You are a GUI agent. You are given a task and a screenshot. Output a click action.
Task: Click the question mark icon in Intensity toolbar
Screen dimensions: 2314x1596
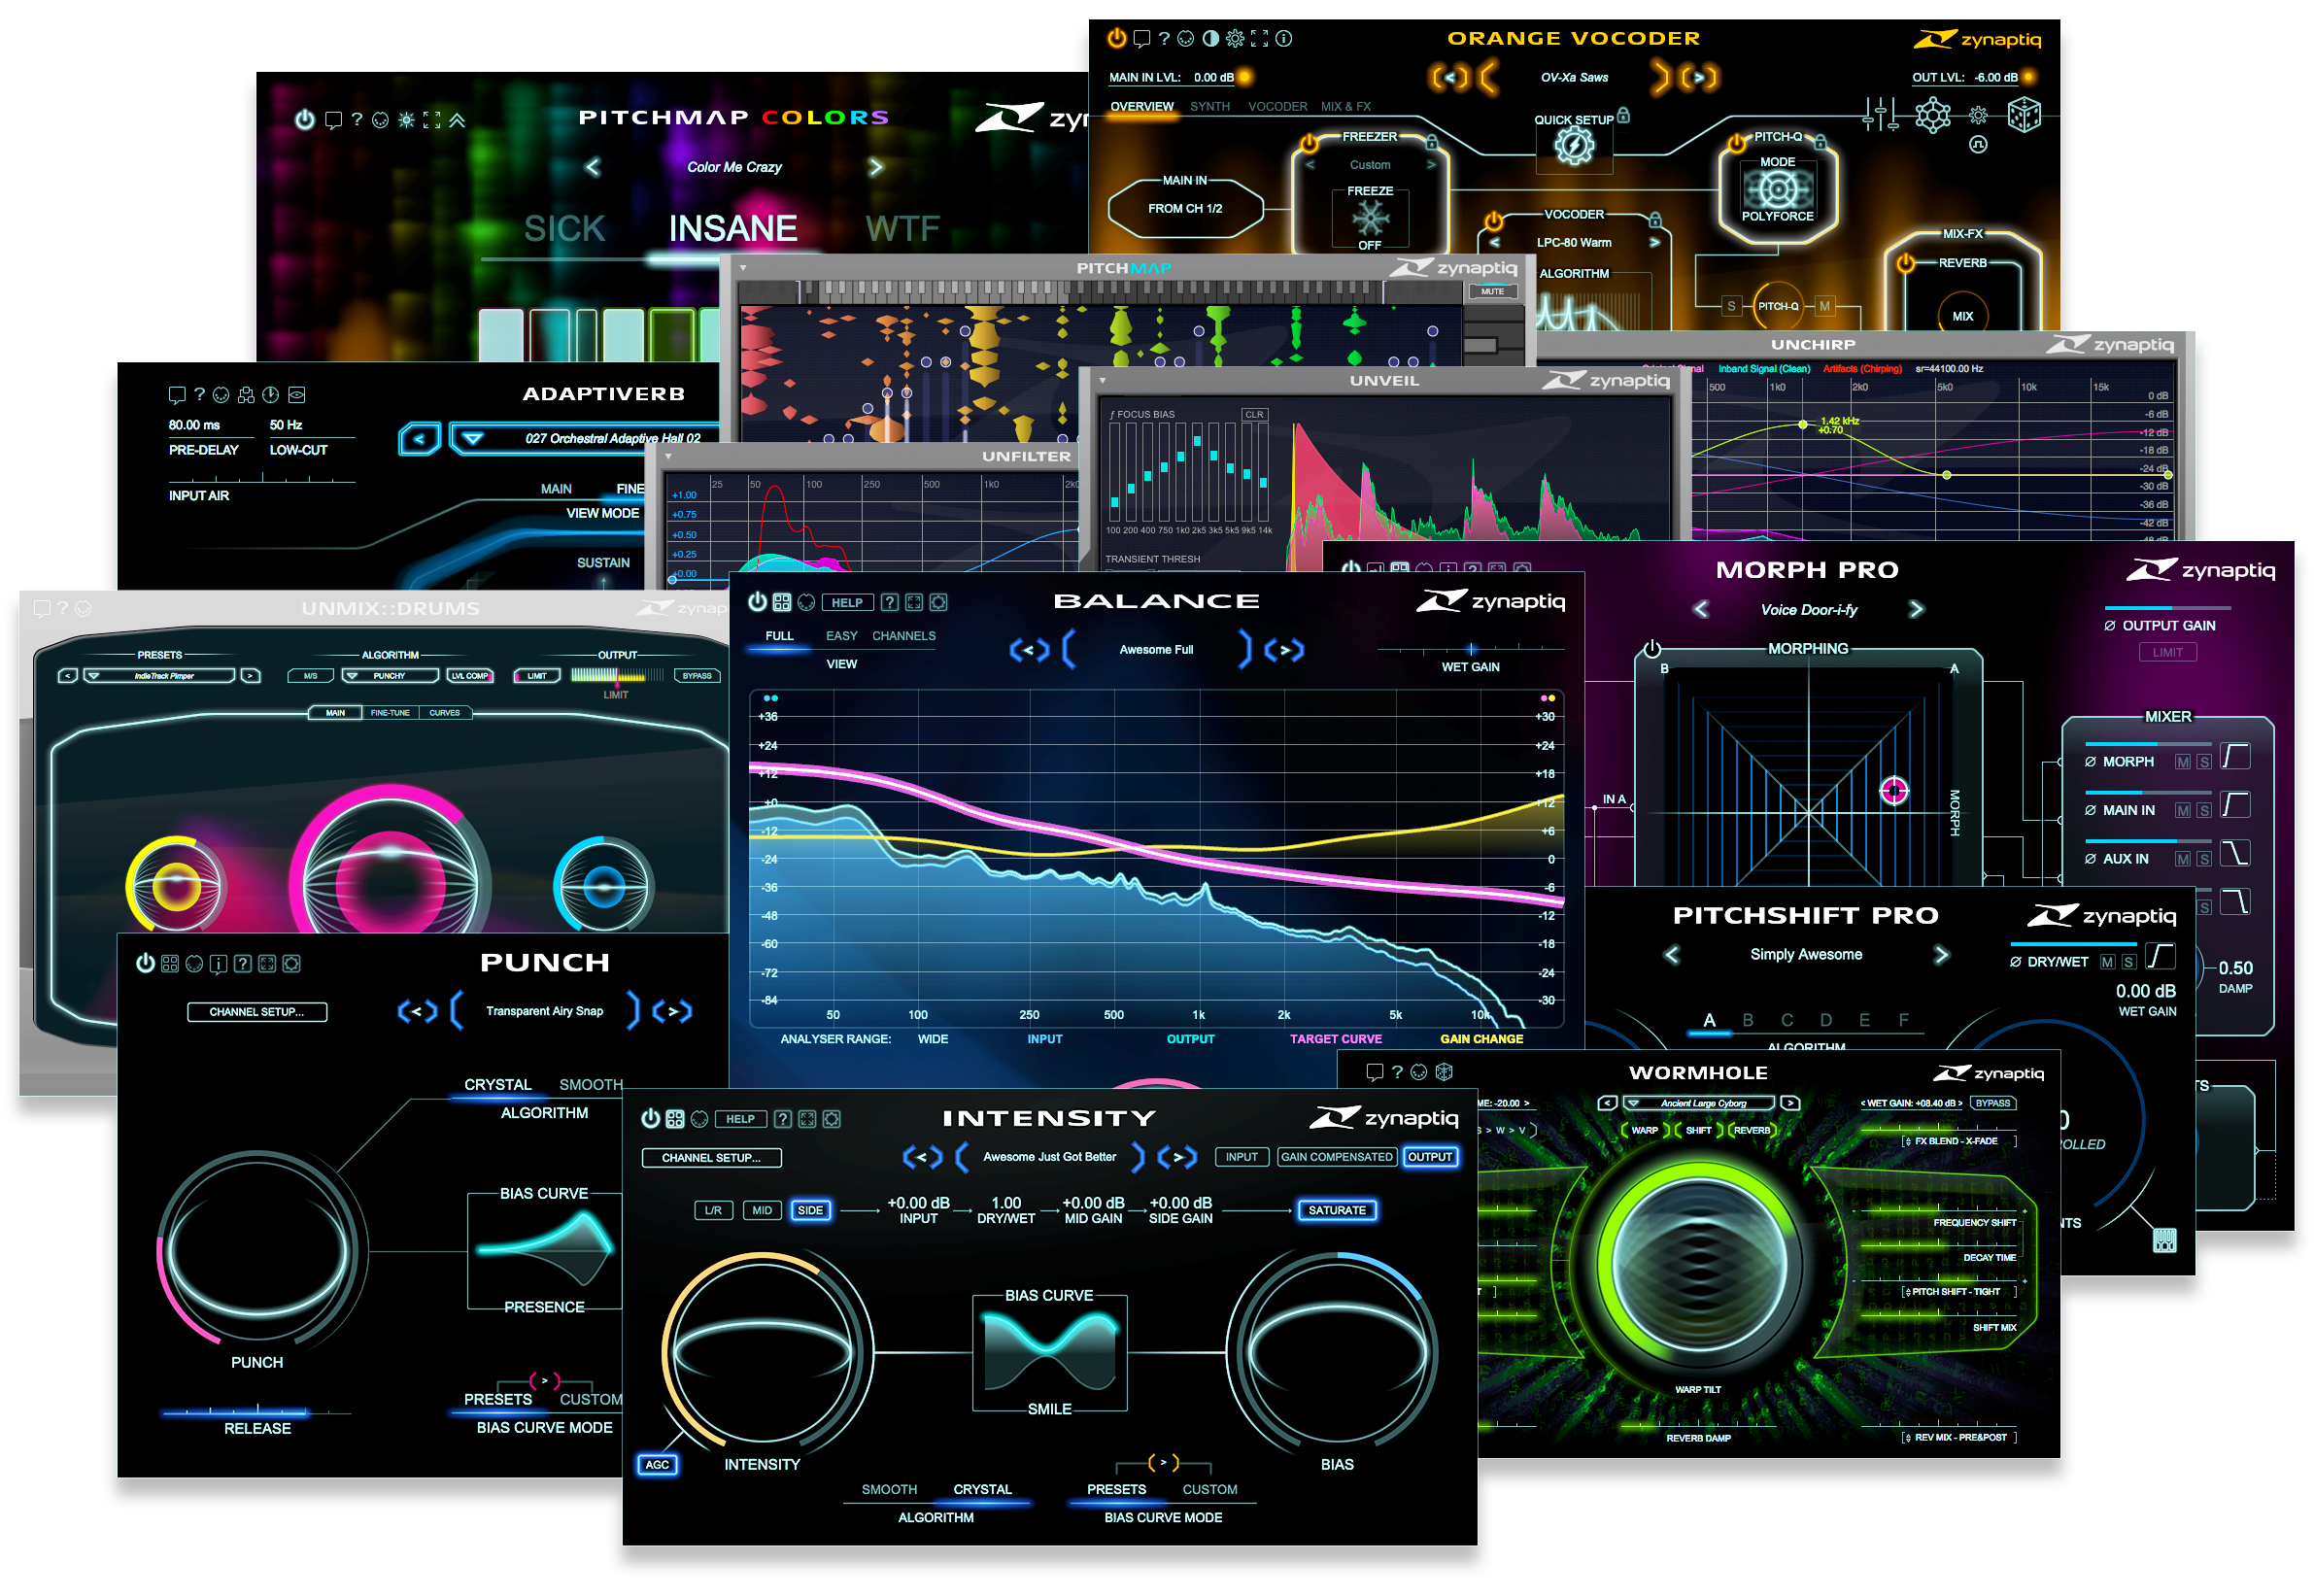783,1119
